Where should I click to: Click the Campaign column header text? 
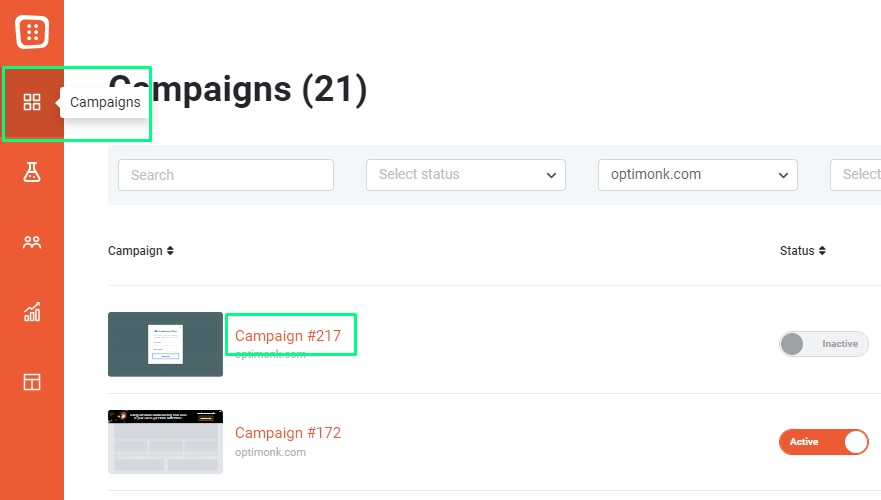coord(135,251)
